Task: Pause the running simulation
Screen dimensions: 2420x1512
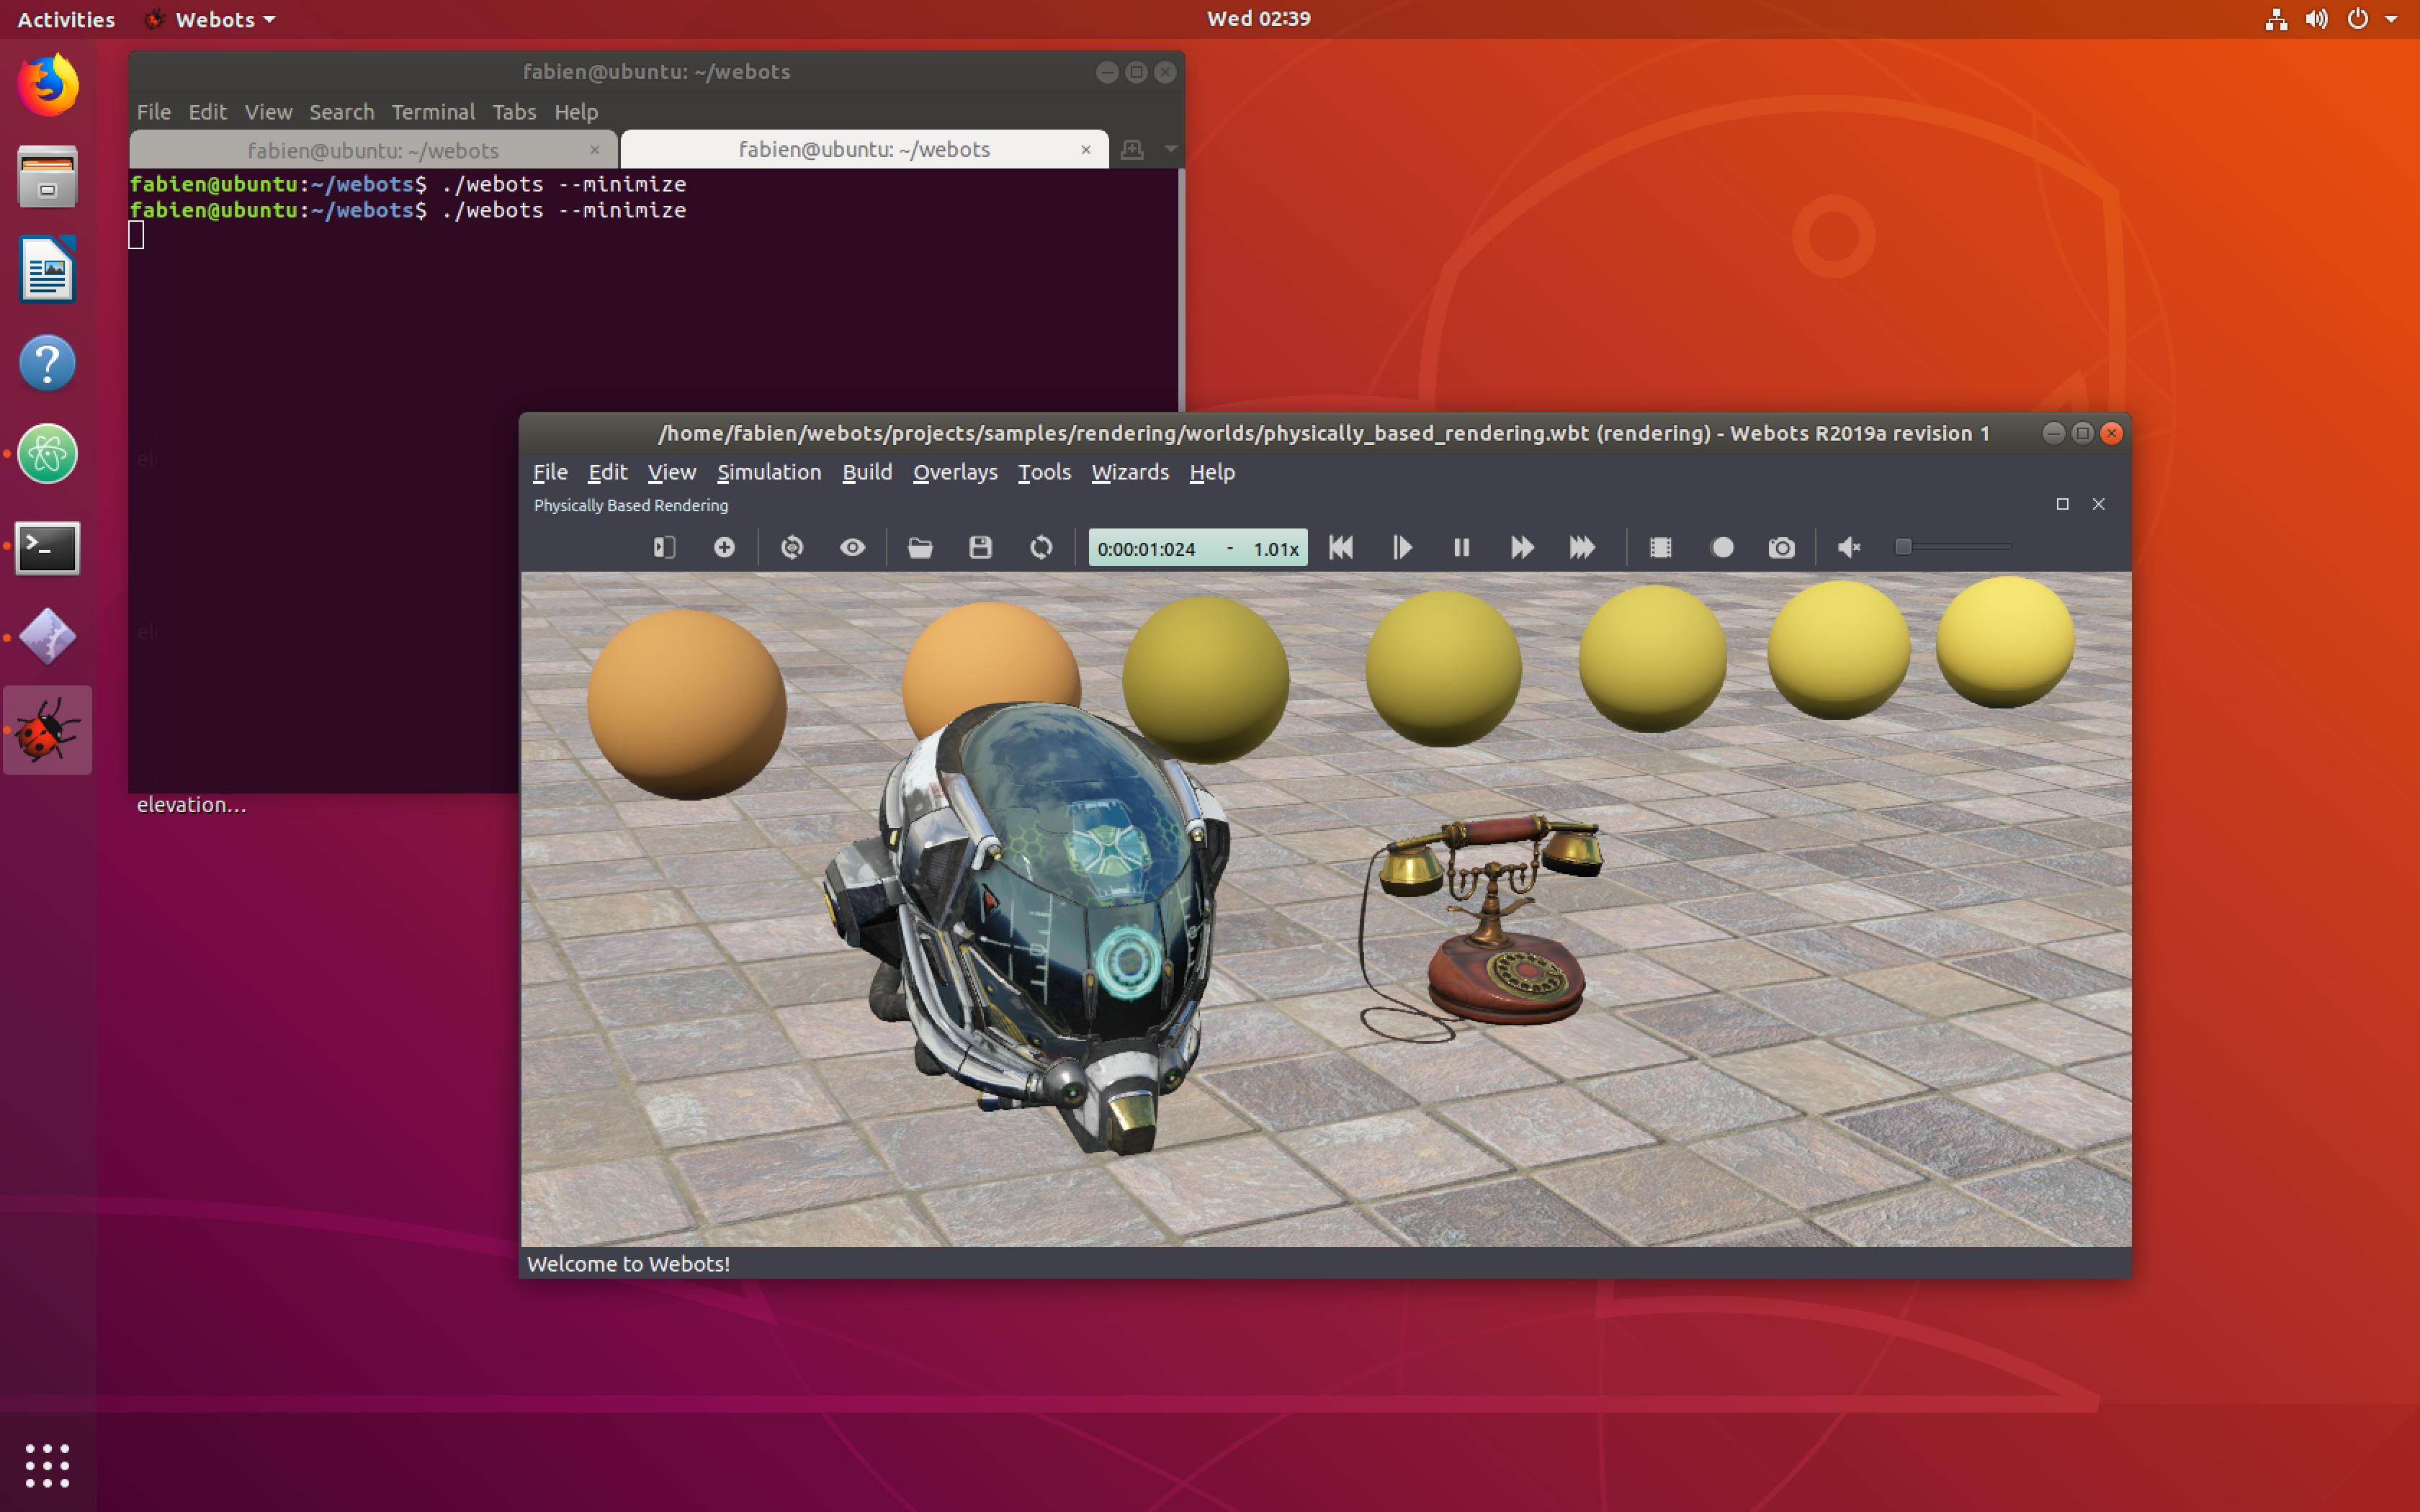Action: click(x=1461, y=547)
